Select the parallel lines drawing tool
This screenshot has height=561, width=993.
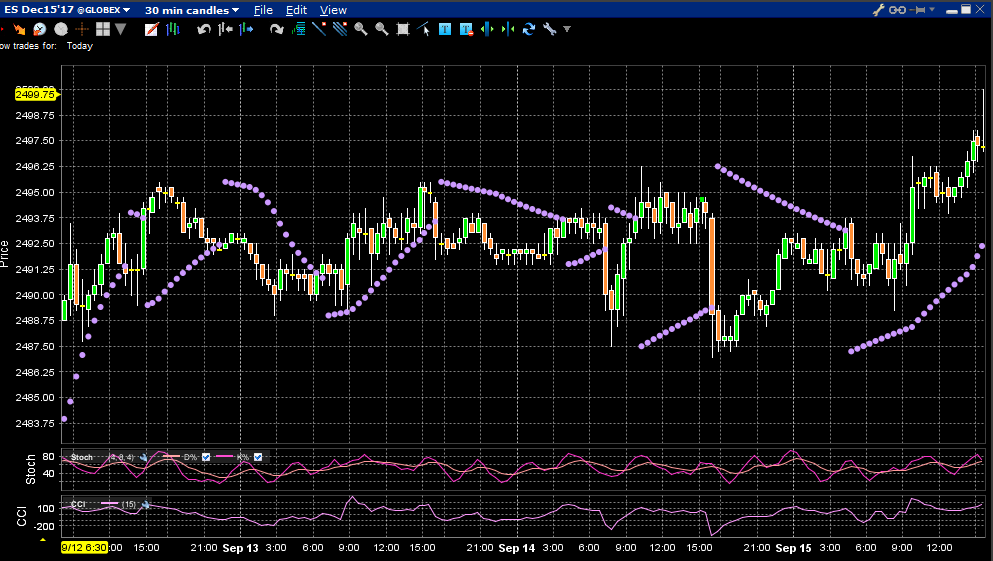point(339,29)
